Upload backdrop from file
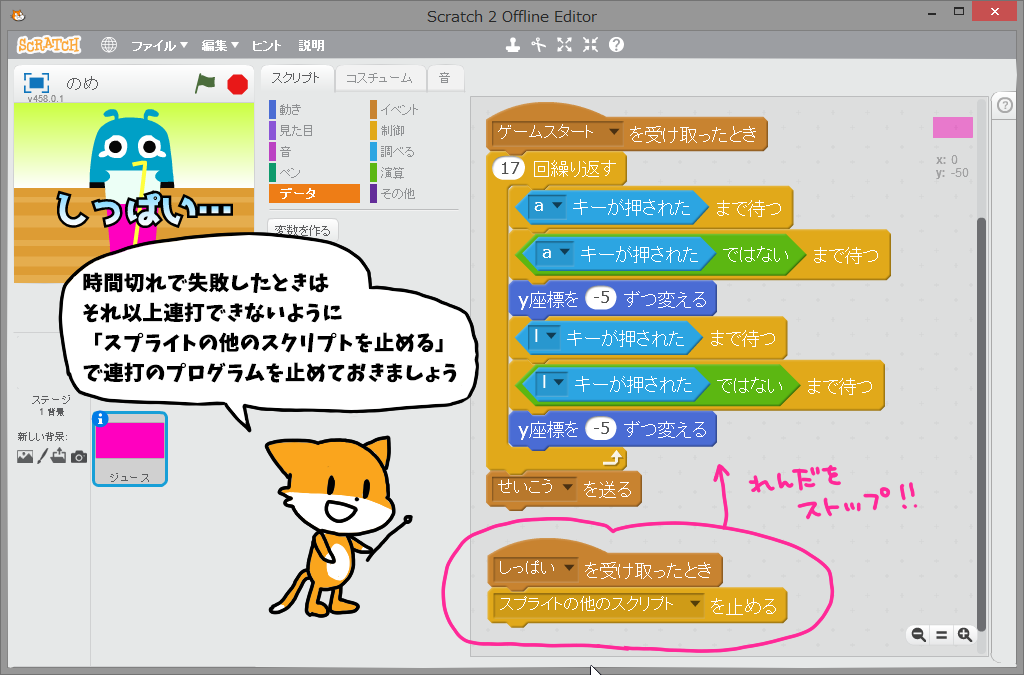The height and width of the screenshot is (675, 1024). 59,456
